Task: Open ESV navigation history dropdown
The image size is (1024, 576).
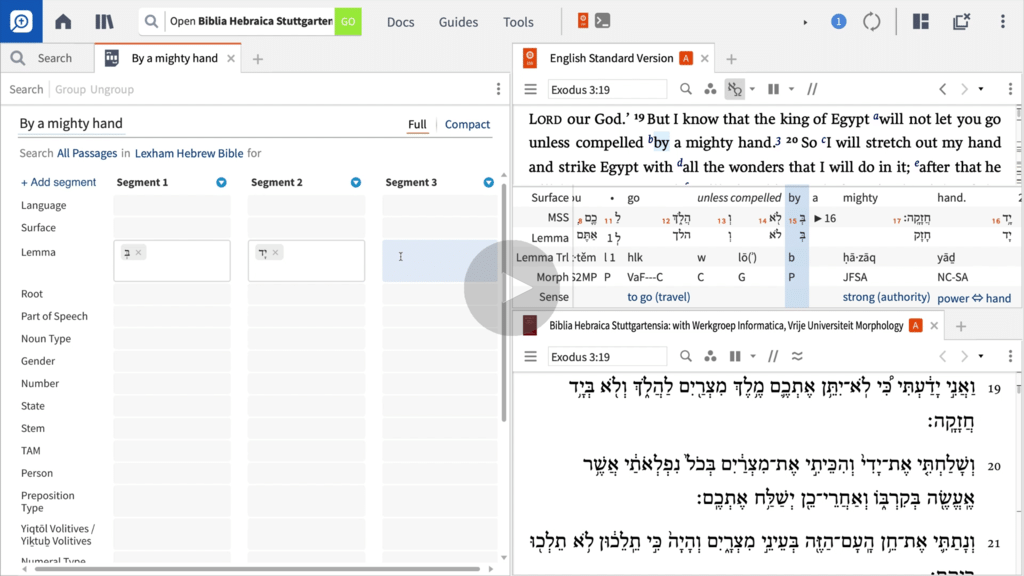Action: (981, 89)
